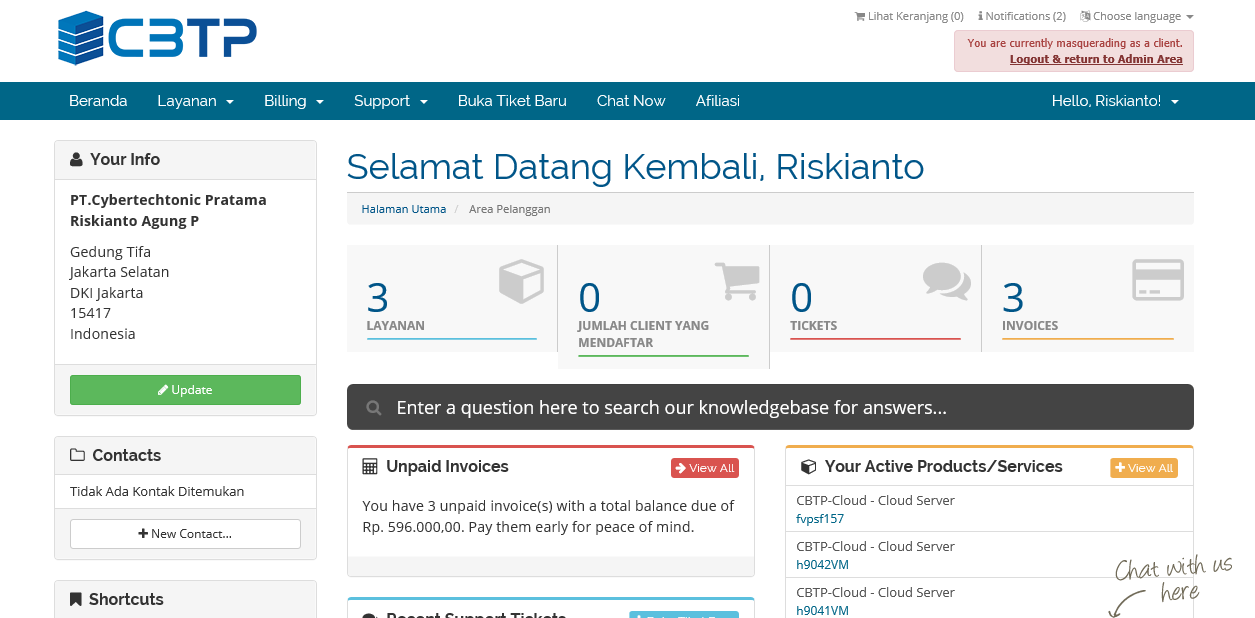Viewport: 1255px width, 618px height.
Task: Click the Shortcuts flag icon
Action: pos(75,598)
